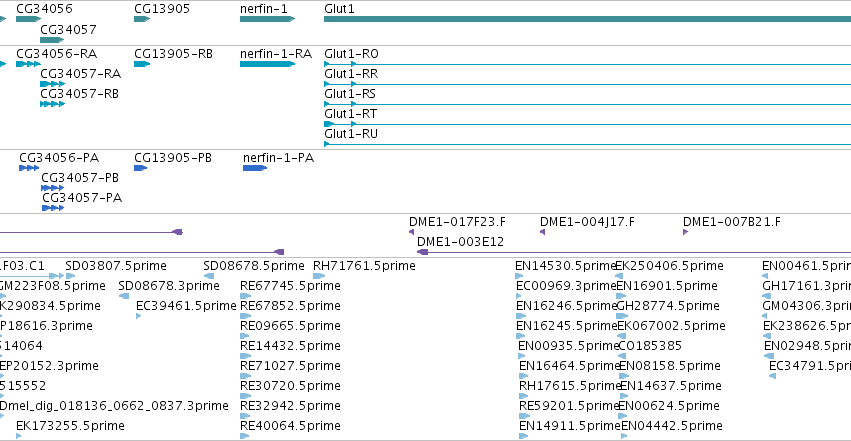This screenshot has width=851, height=441.
Task: Choose EST EN16246.5prime
Action: [566, 306]
